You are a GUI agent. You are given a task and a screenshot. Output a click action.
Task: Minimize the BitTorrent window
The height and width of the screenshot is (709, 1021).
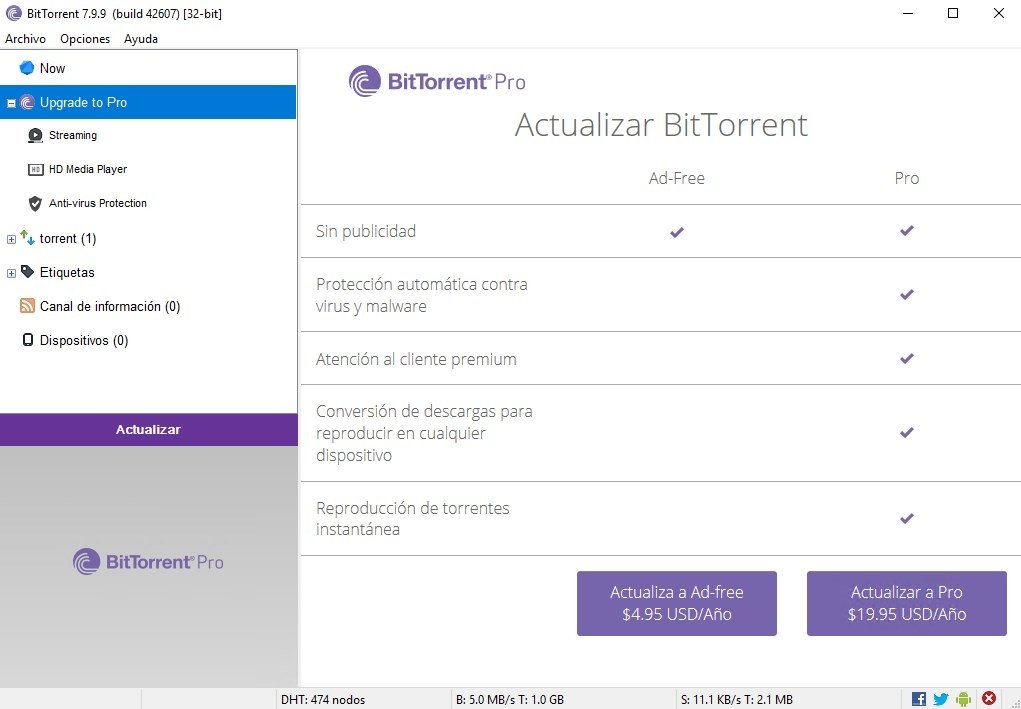pos(907,13)
